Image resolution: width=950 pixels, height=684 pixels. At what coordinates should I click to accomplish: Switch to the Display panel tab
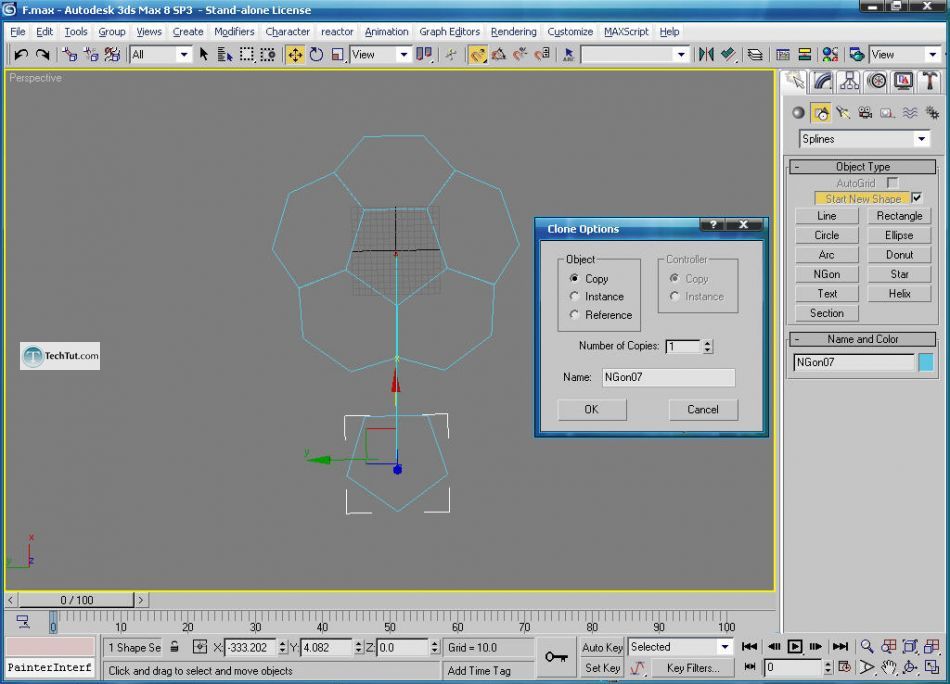(903, 81)
